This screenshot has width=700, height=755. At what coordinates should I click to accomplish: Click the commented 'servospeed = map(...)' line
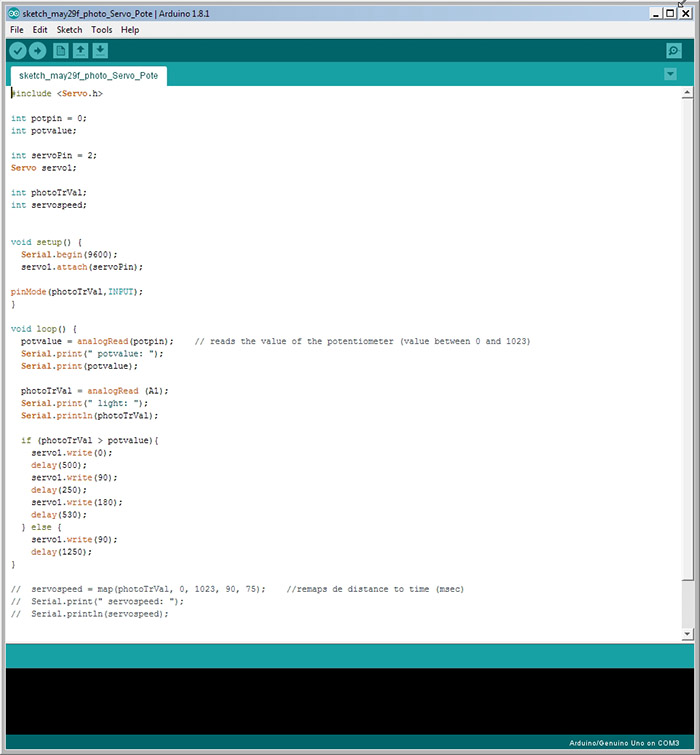138,589
